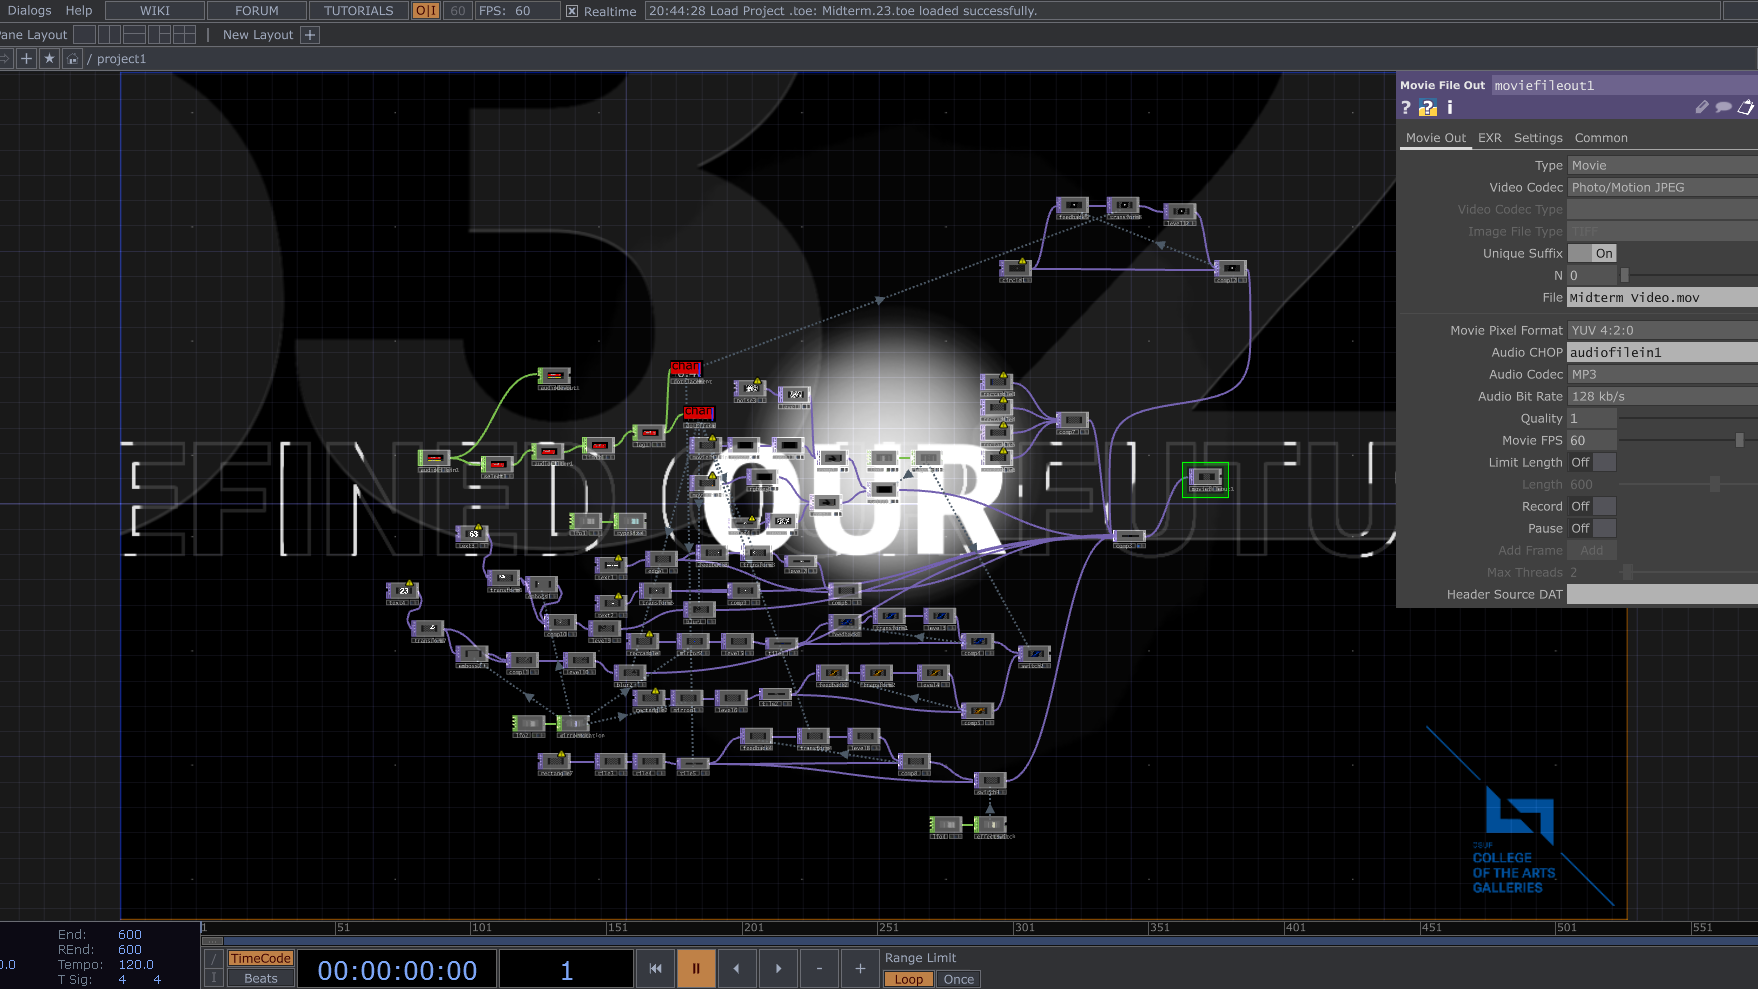Open the TUTORIALS link button
1758x989 pixels.
(359, 11)
